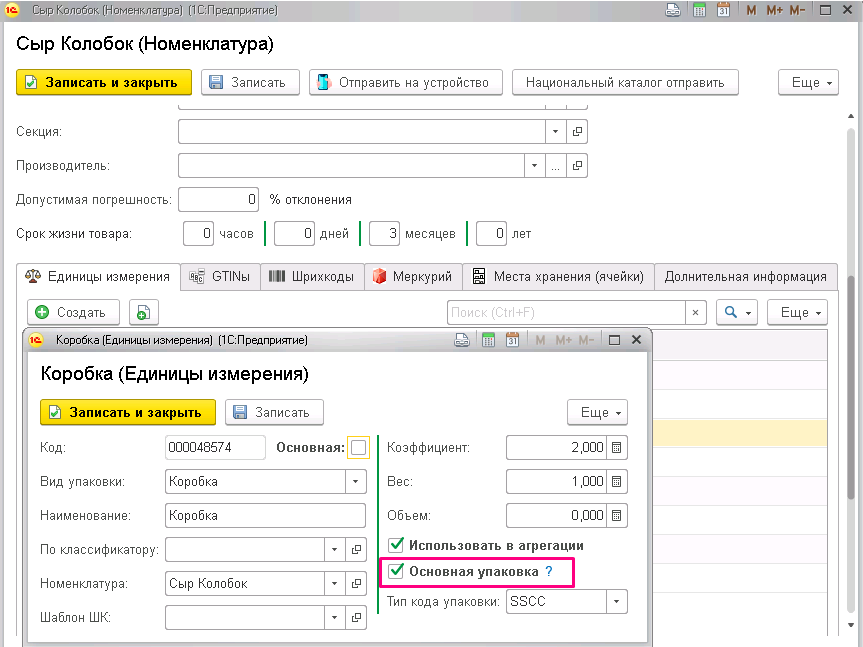Click the copy-create icon next to Создать
Screen dimensions: 863x647
point(144,312)
